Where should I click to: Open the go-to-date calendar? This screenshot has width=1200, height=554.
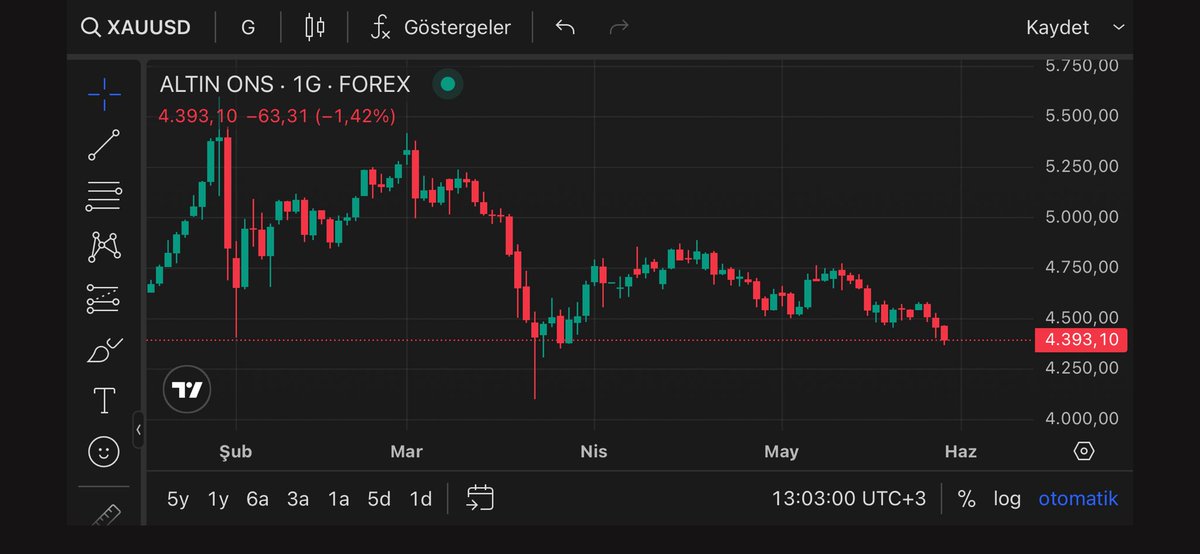pyautogui.click(x=480, y=498)
